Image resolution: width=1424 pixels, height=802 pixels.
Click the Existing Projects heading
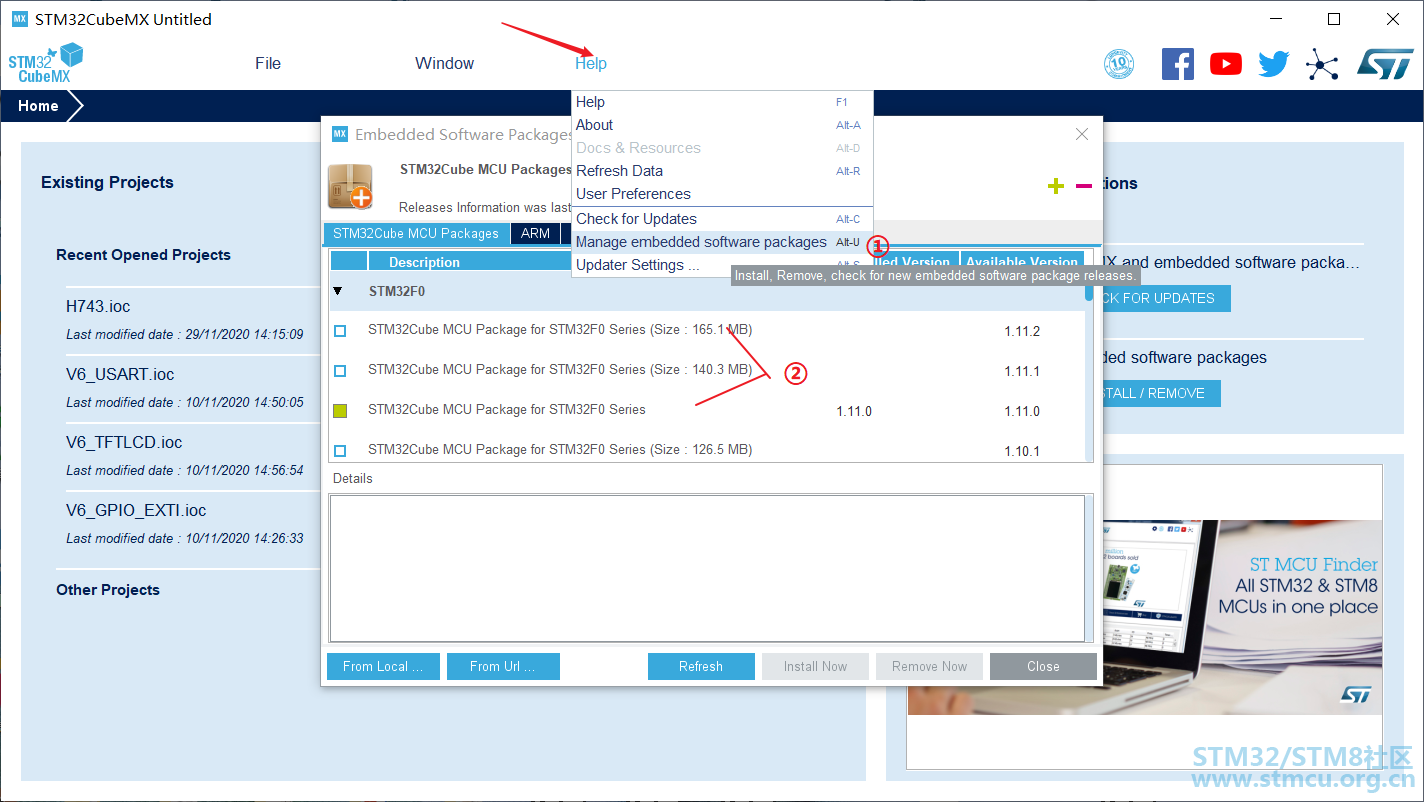107,182
